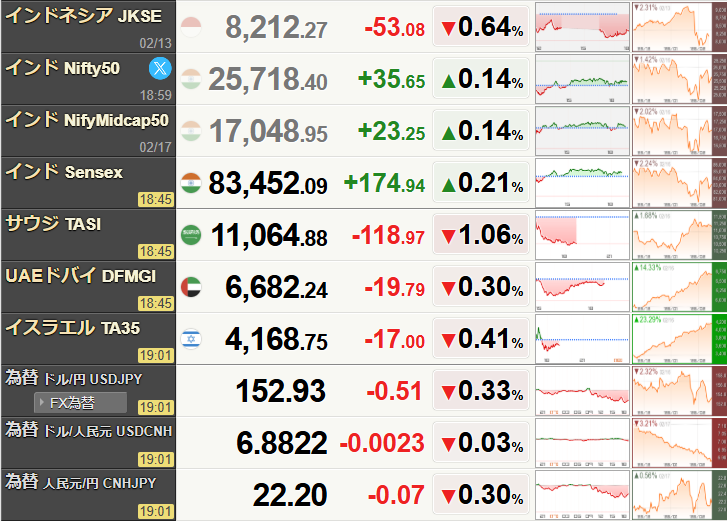Viewport: 727px width, 521px height.
Task: Click the Indonesia flag icon
Action: (191, 27)
